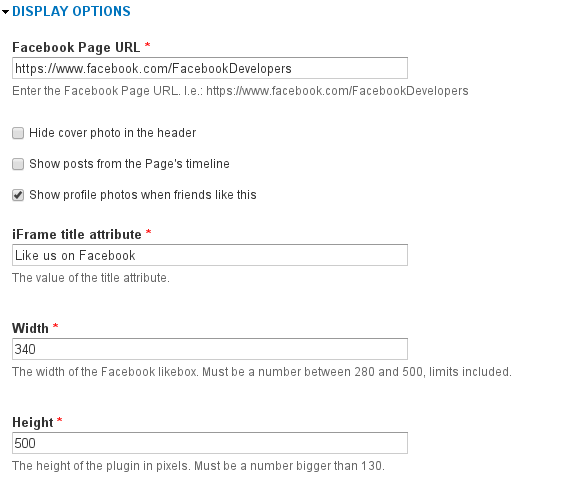Click the iFrame title attribute label
The height and width of the screenshot is (492, 575).
(77, 234)
